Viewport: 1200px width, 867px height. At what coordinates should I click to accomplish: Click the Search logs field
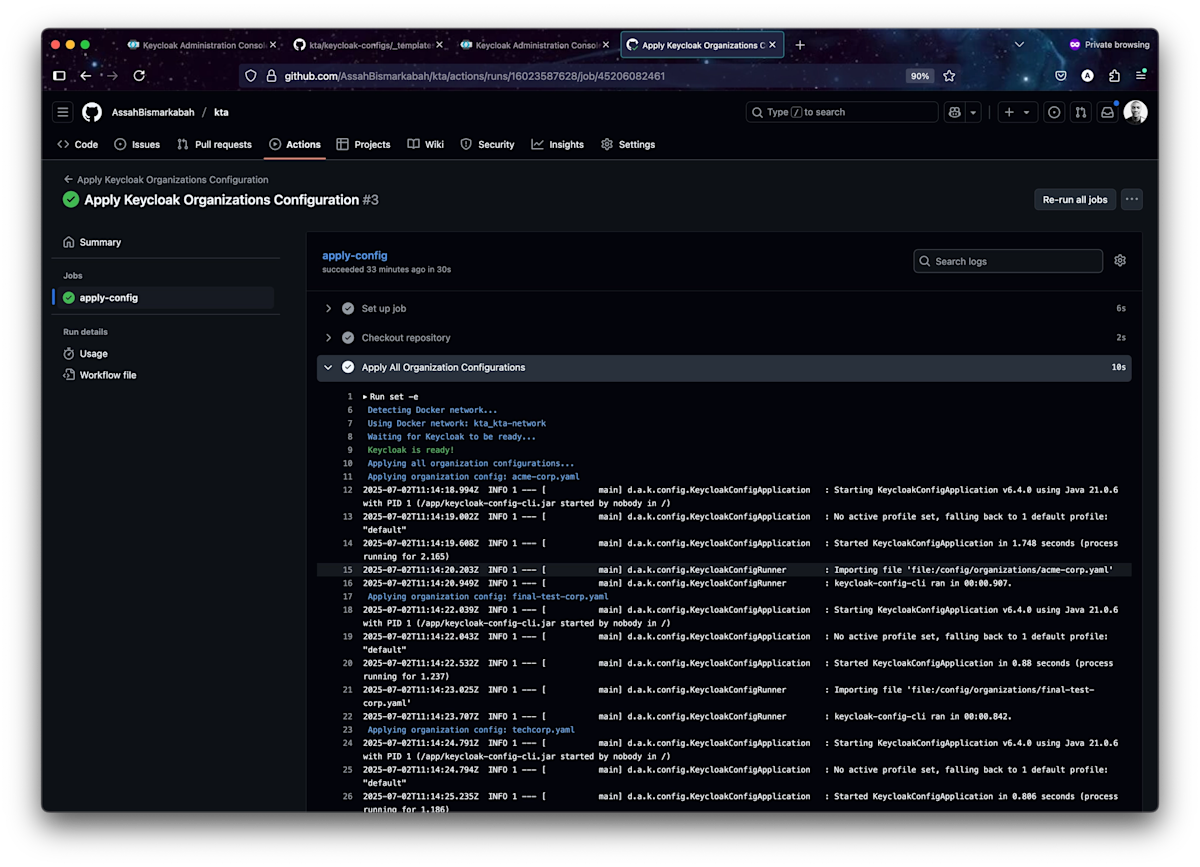tap(1008, 261)
